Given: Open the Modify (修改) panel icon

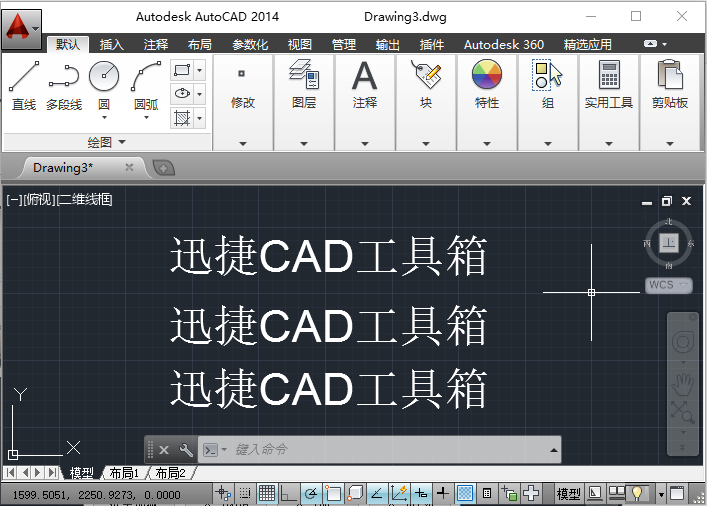Looking at the screenshot, I should [x=242, y=74].
